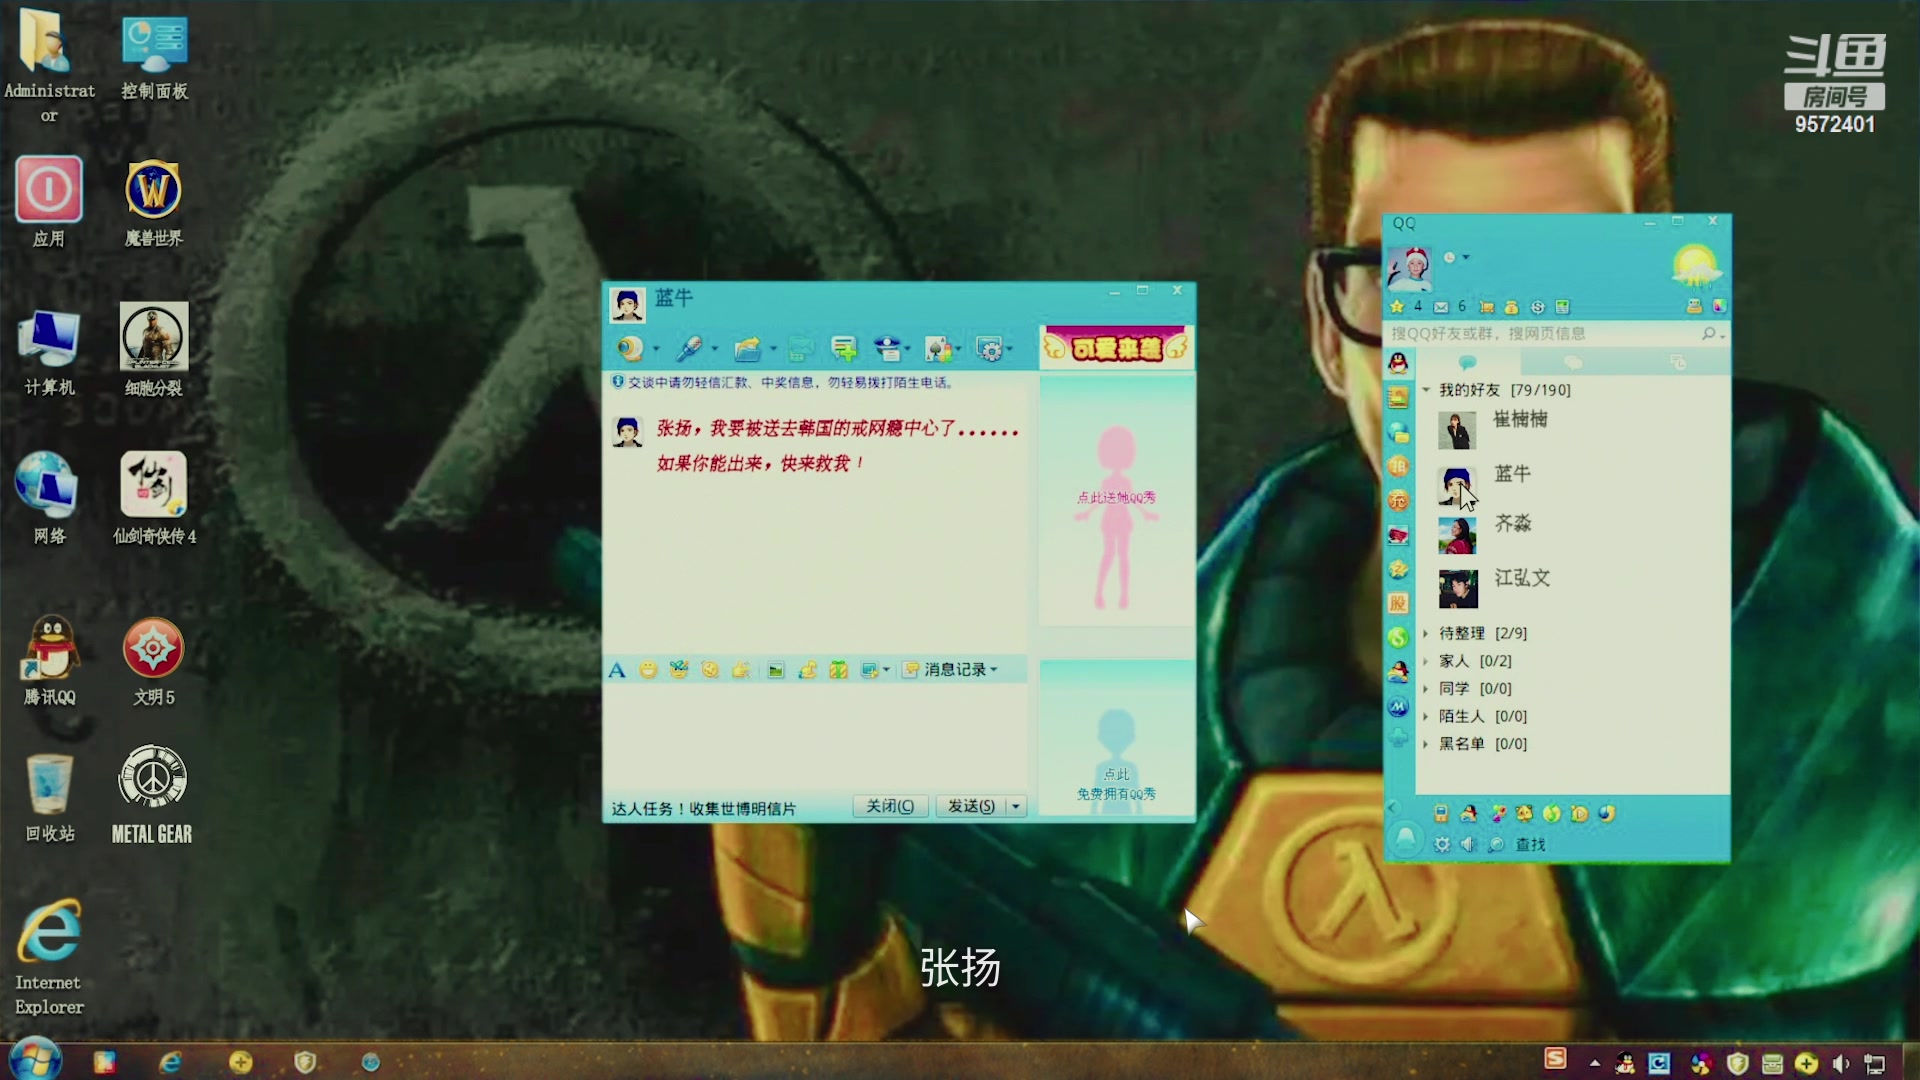Image resolution: width=1920 pixels, height=1080 pixels.
Task: Click 点此送她QQ秀 link
Action: click(1116, 497)
